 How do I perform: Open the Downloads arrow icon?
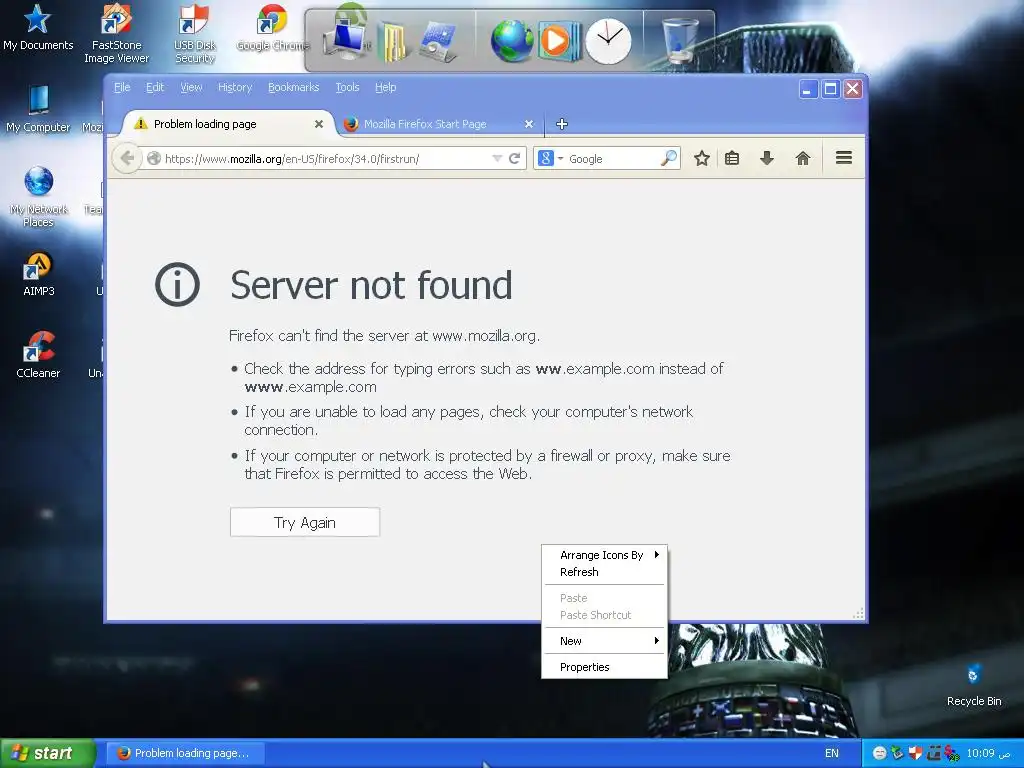pos(767,158)
